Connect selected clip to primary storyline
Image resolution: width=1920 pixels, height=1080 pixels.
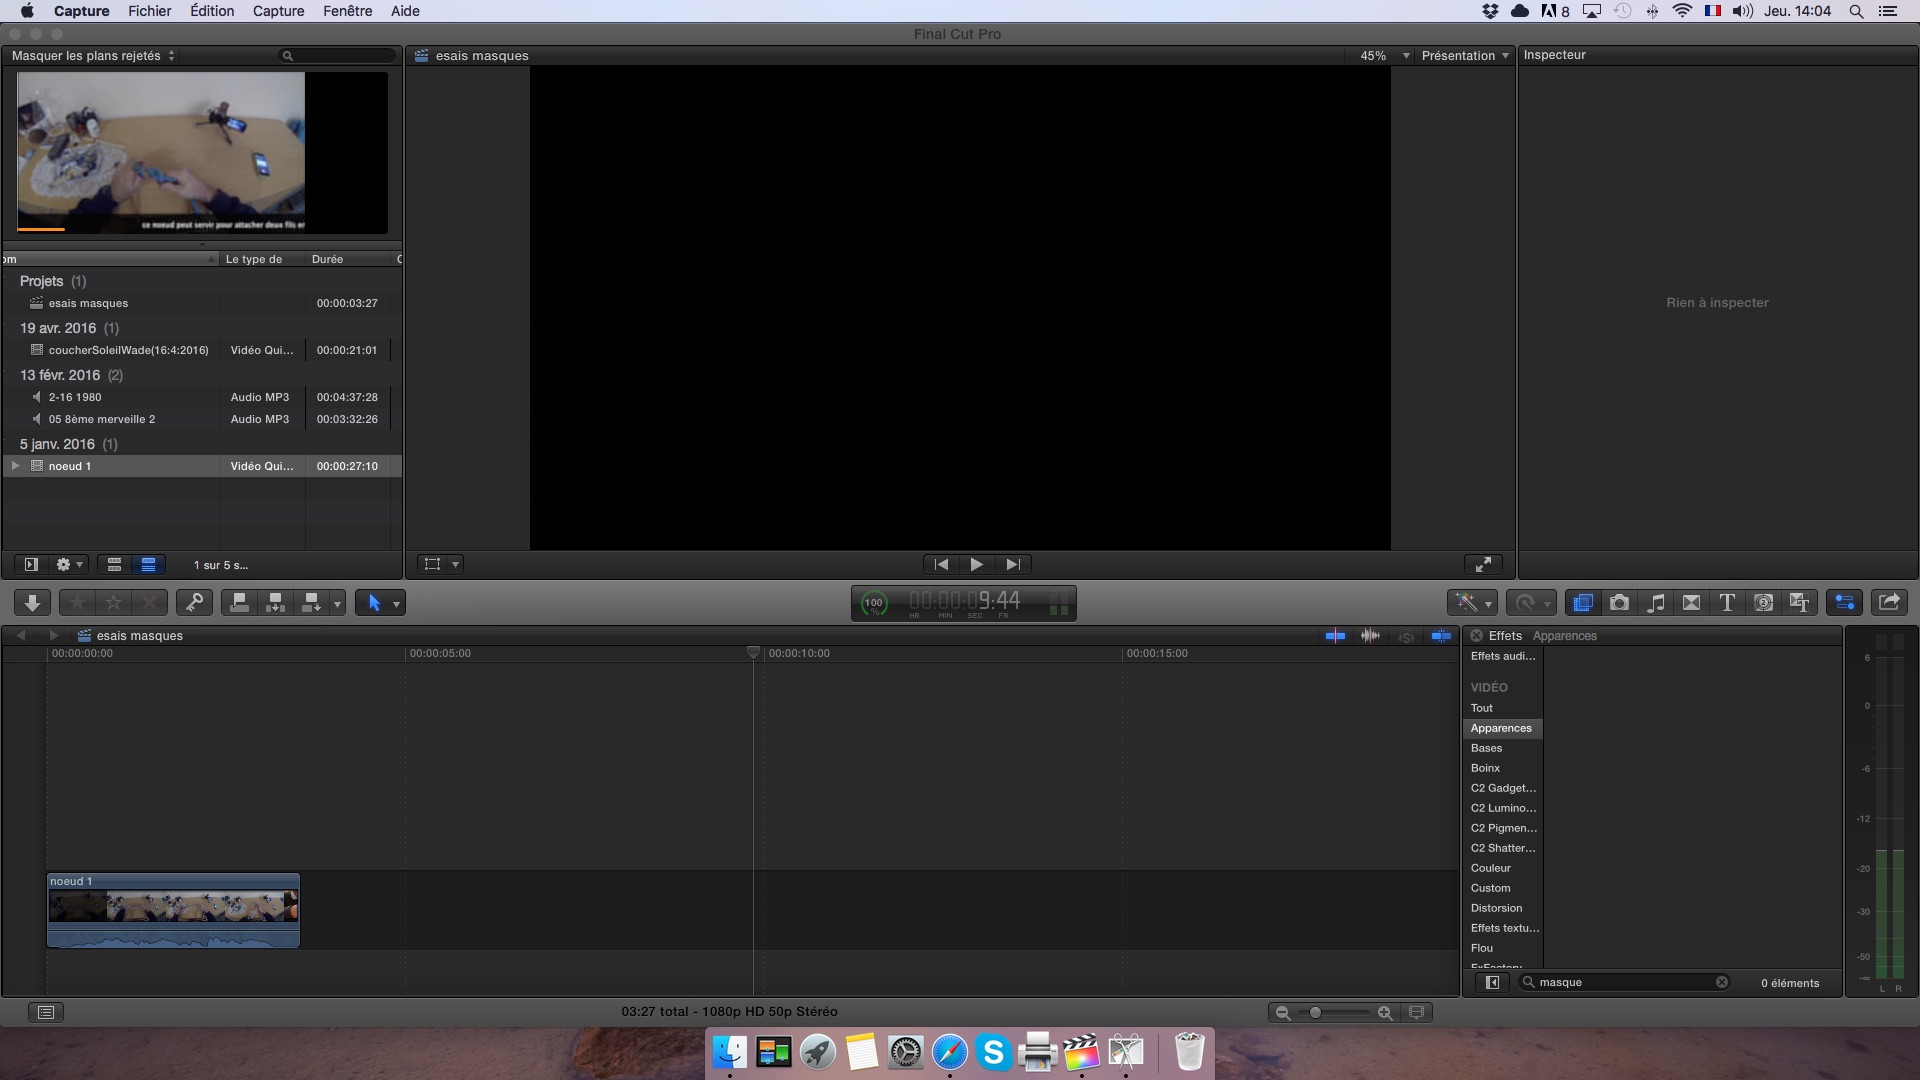point(239,602)
